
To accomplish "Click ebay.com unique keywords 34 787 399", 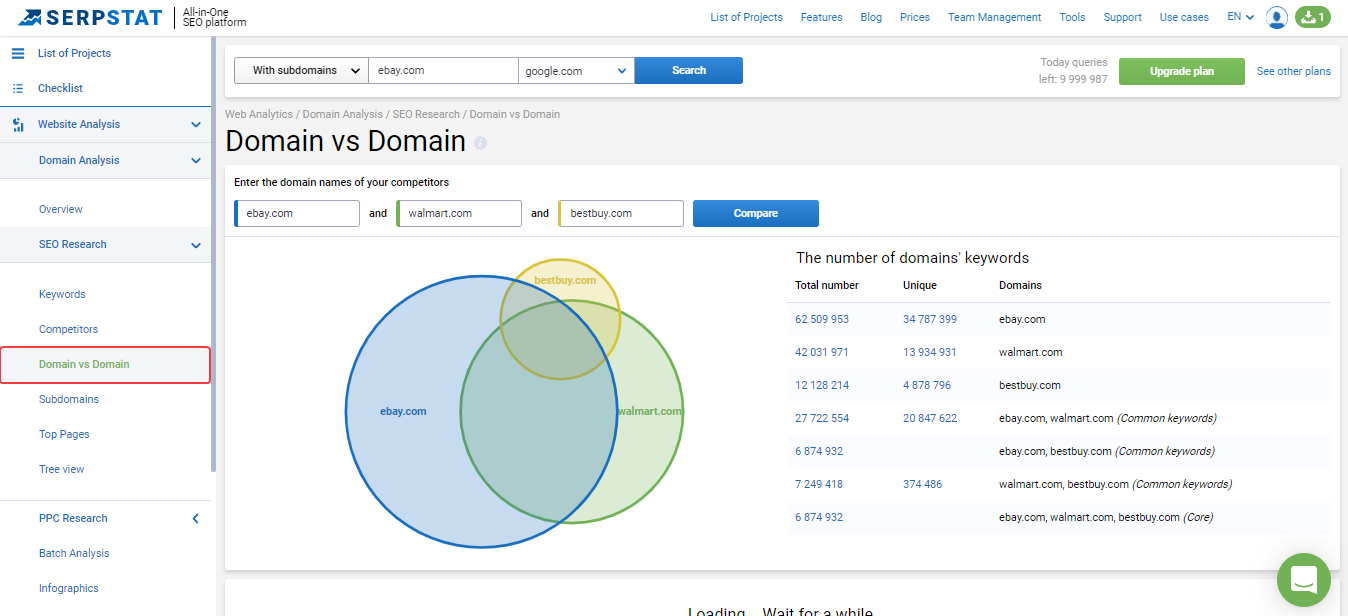I will [930, 319].
